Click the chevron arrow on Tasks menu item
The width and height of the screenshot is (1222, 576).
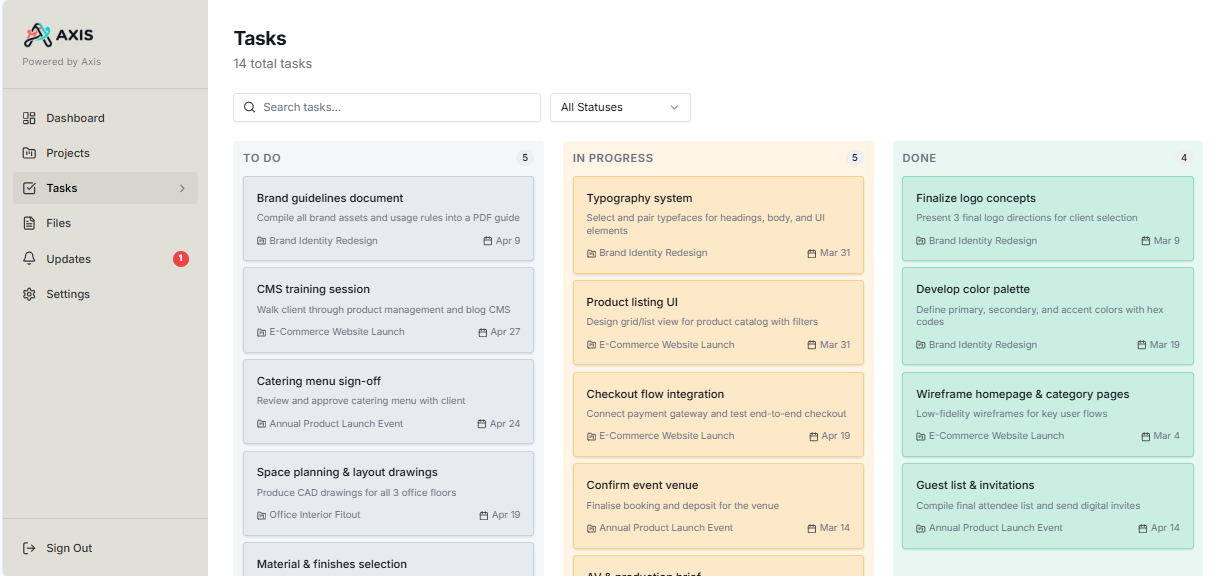coord(182,188)
